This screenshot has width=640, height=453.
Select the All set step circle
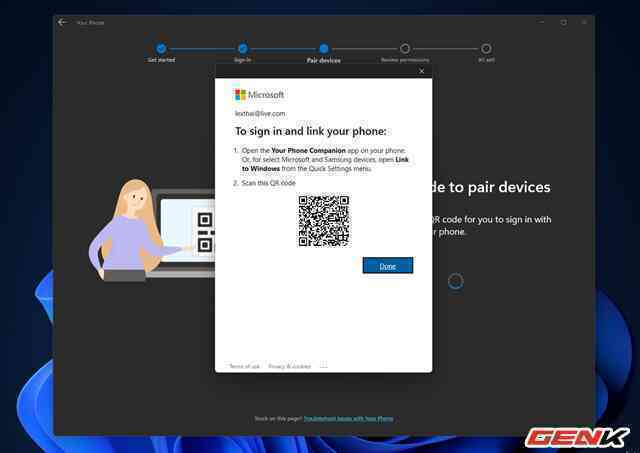point(486,49)
